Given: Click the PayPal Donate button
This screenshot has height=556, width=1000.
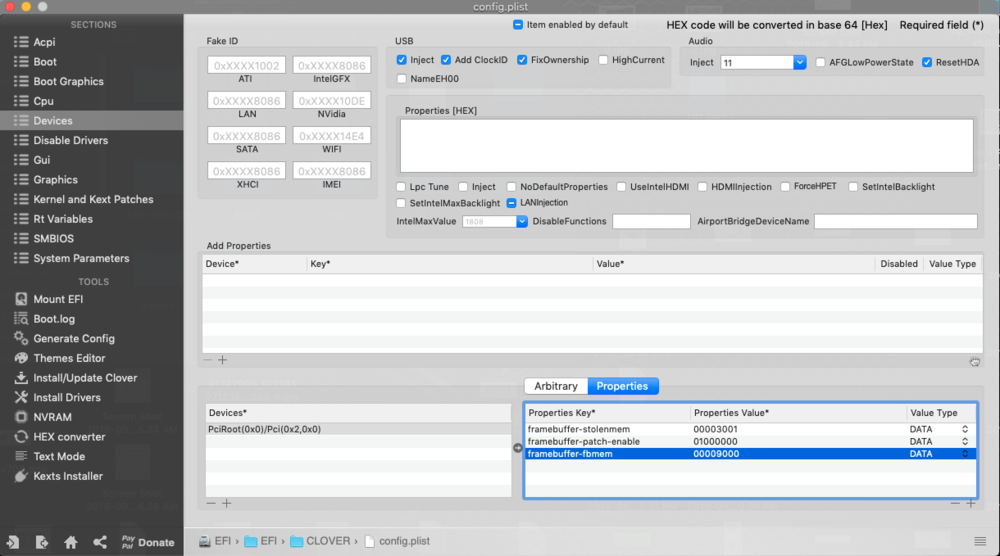Looking at the screenshot, I should click(146, 542).
